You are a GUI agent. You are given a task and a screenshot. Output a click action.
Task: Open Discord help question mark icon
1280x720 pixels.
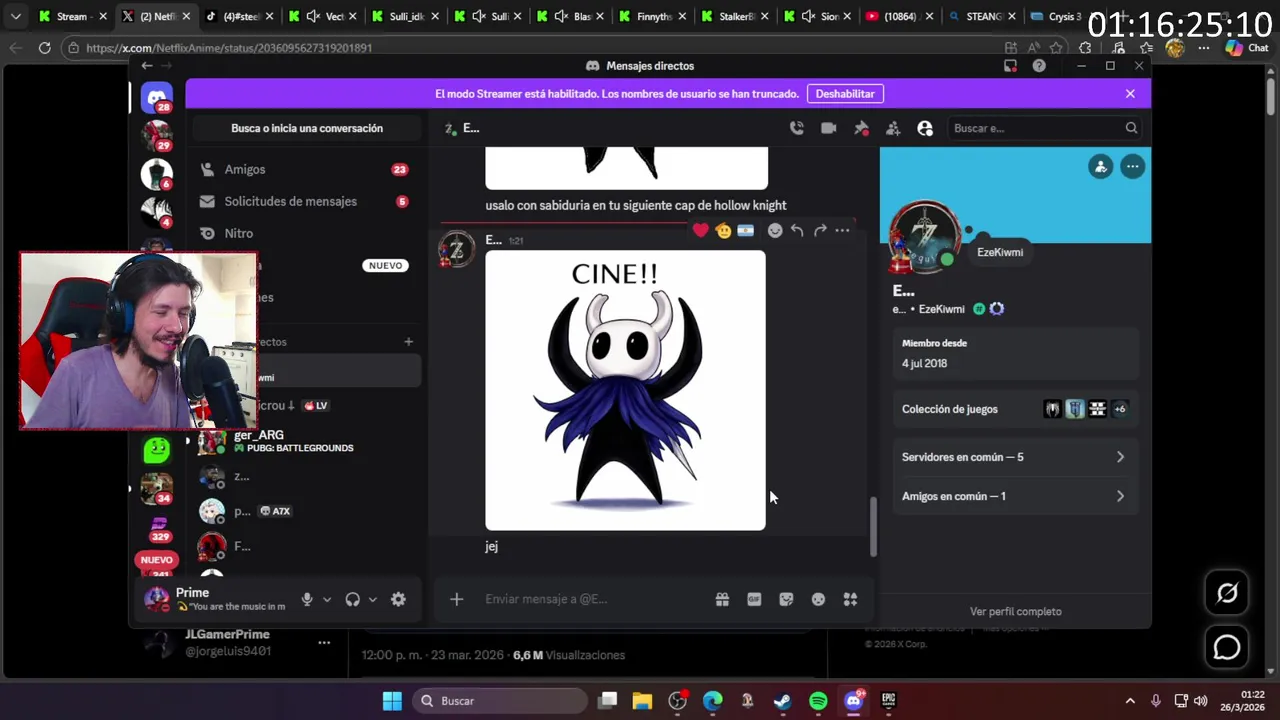click(1039, 66)
